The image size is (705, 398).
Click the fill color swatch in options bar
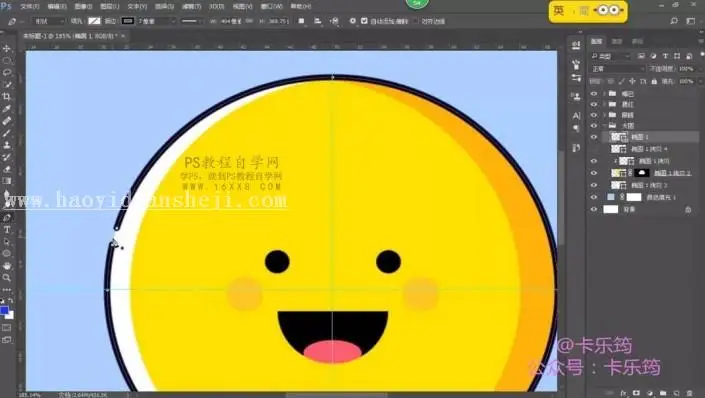click(x=94, y=21)
